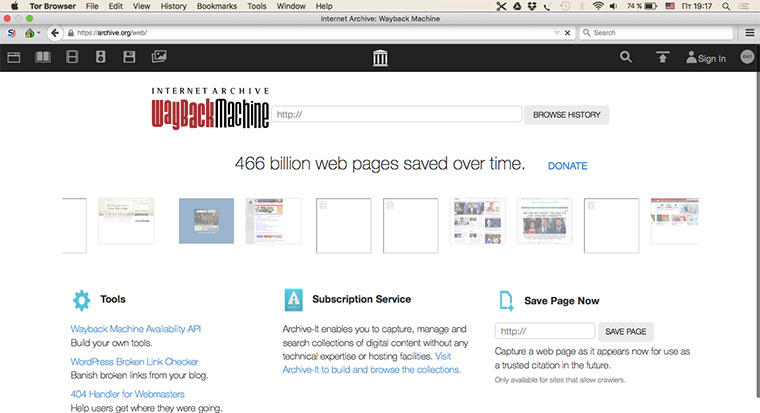This screenshot has height=413, width=760.
Task: Click the S extension icon in browser toolbar
Action: [12, 33]
